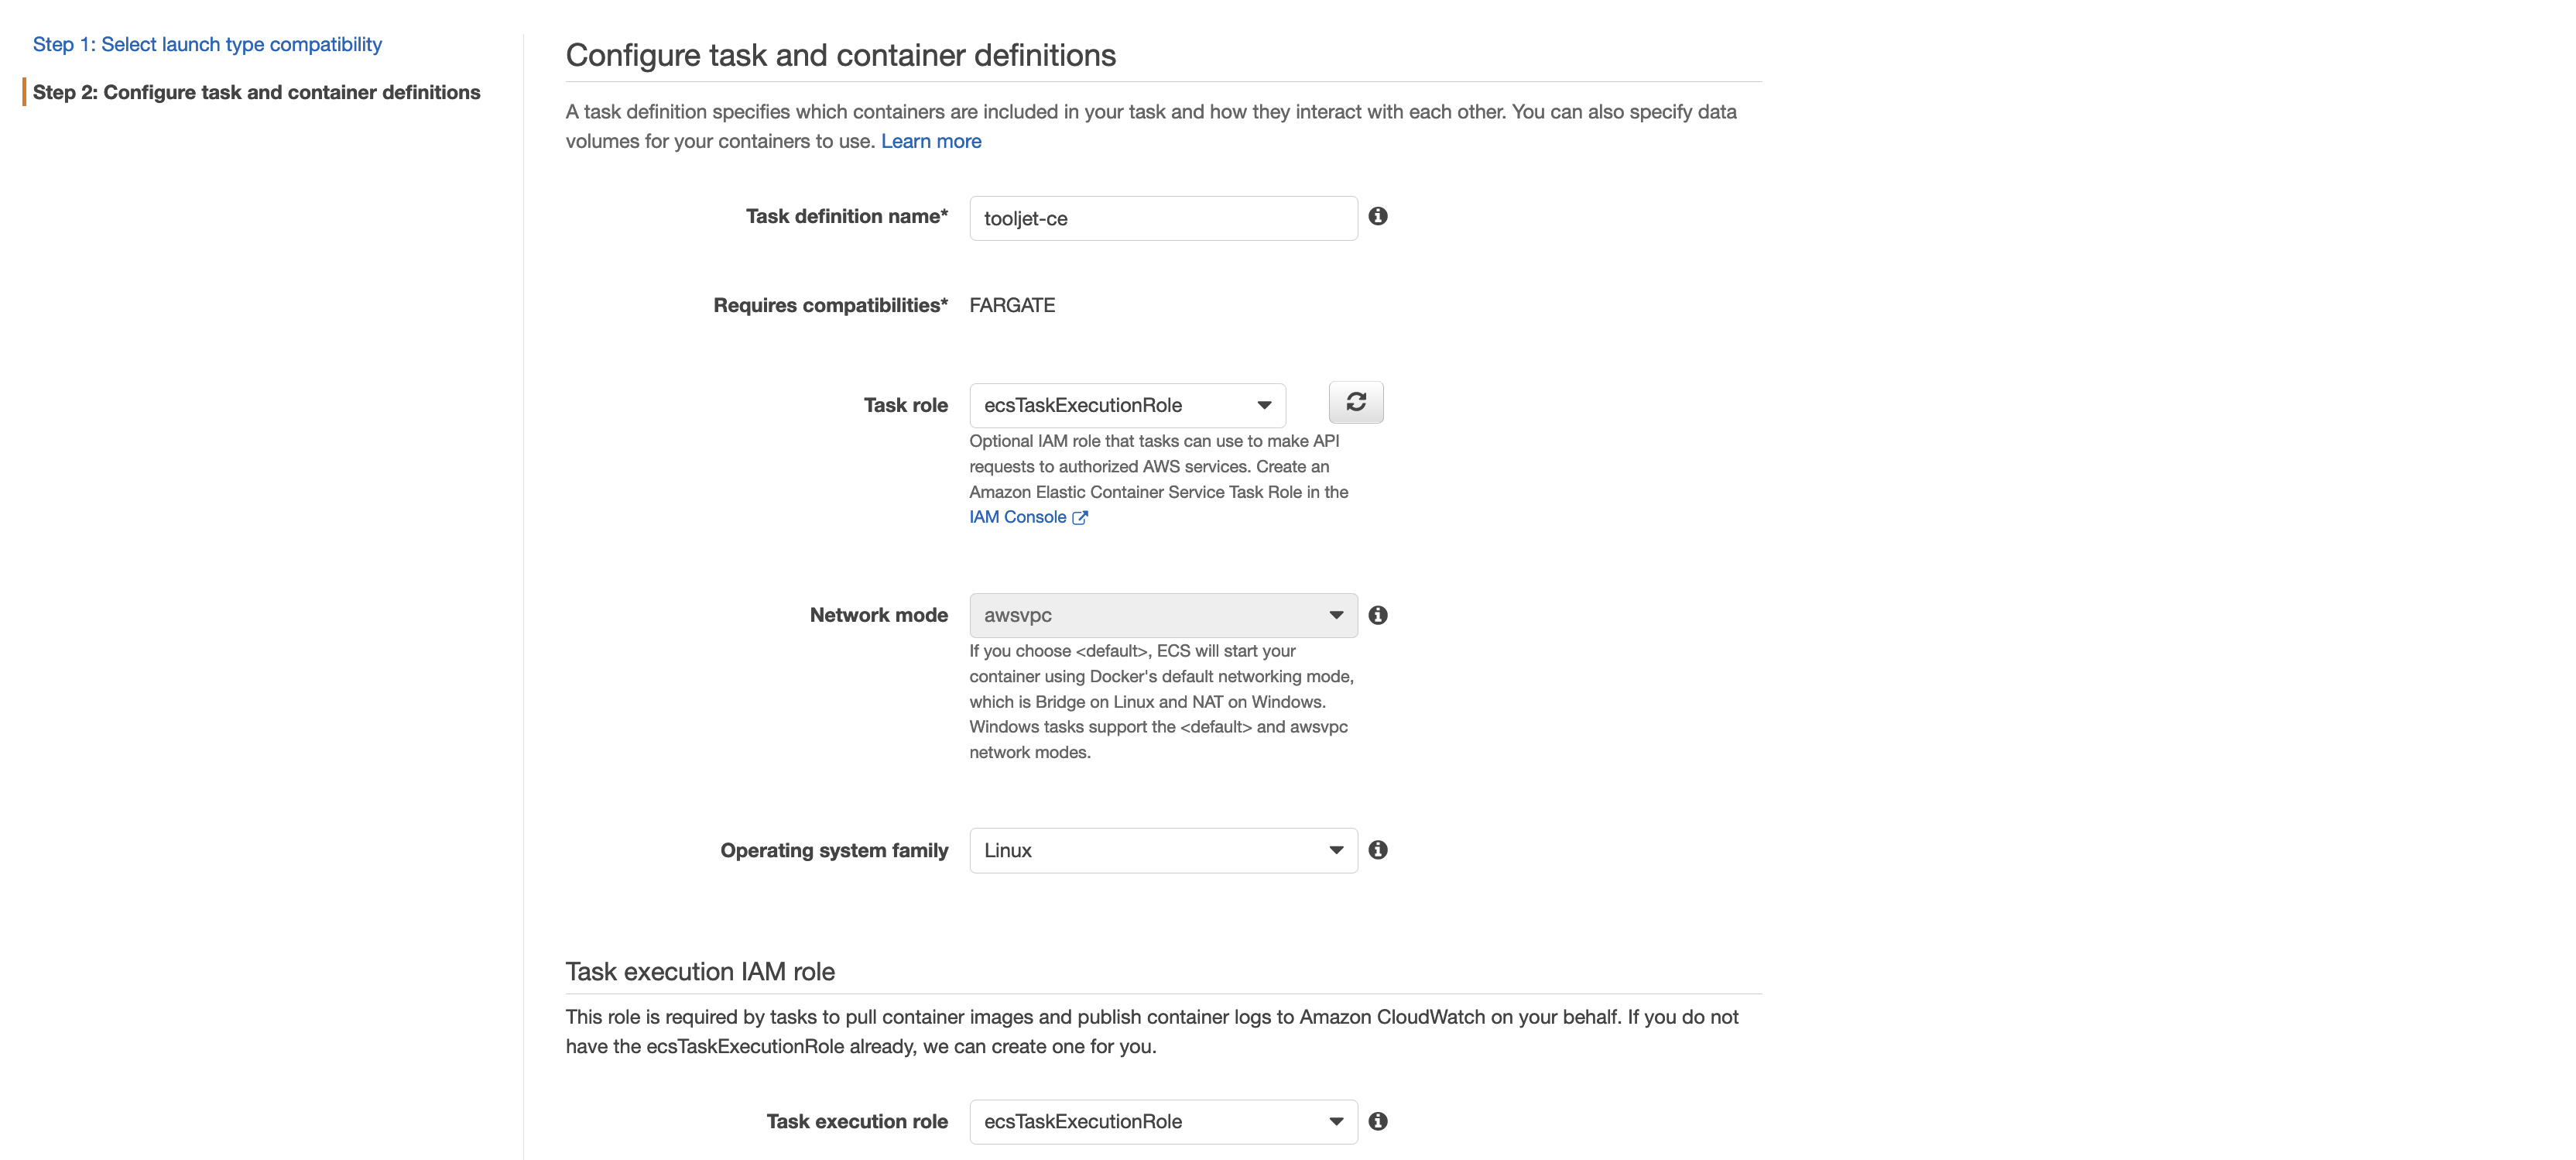Go to Step 1: Select launch type compatibility
The image size is (2576, 1160).
[207, 44]
